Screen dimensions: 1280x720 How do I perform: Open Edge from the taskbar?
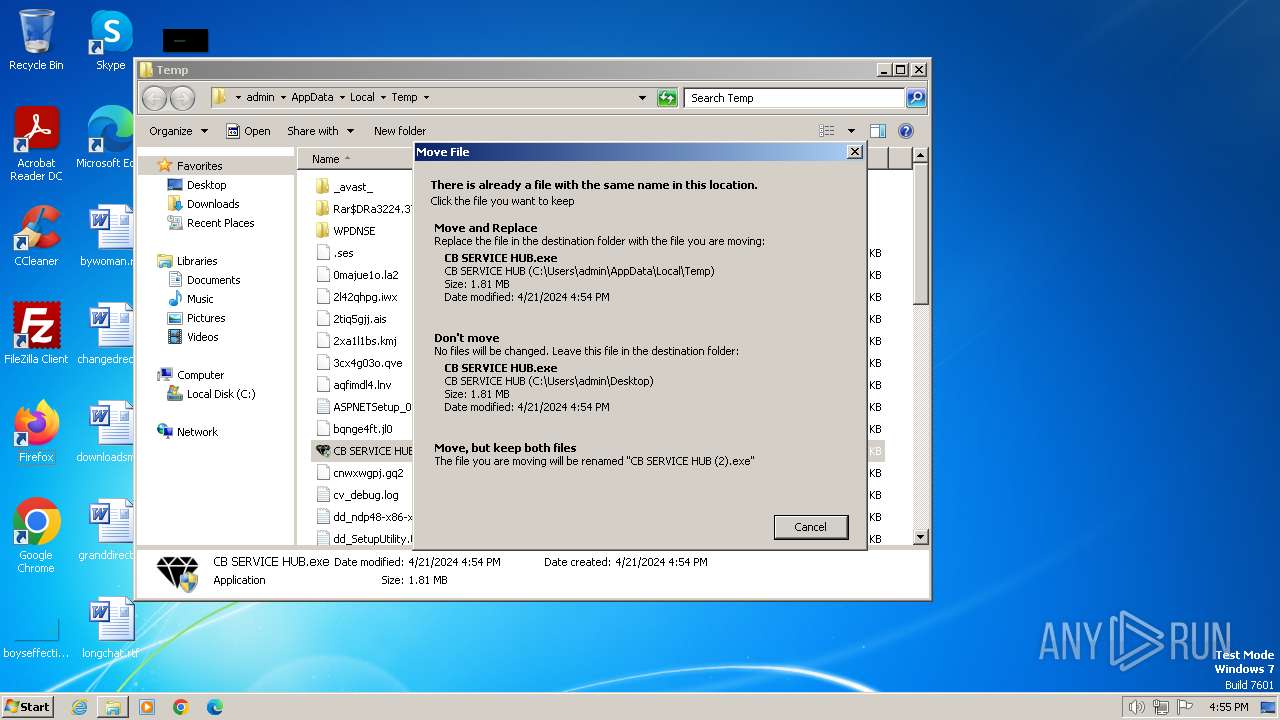(215, 707)
